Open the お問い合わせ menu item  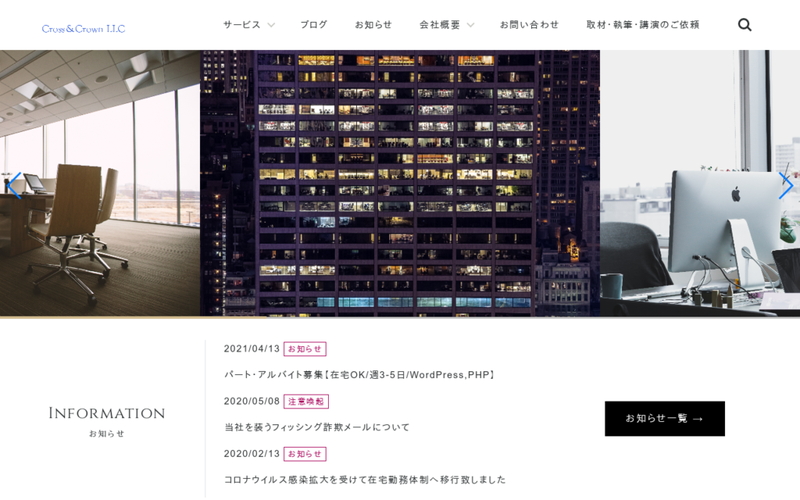pyautogui.click(x=529, y=24)
